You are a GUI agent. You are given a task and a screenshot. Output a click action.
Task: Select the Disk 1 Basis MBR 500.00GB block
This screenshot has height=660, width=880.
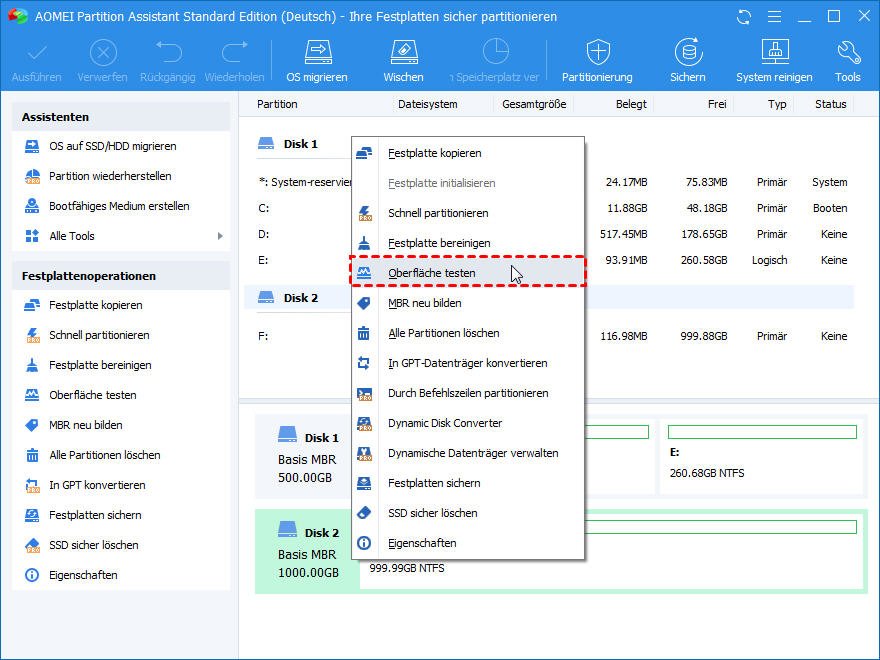[x=308, y=457]
